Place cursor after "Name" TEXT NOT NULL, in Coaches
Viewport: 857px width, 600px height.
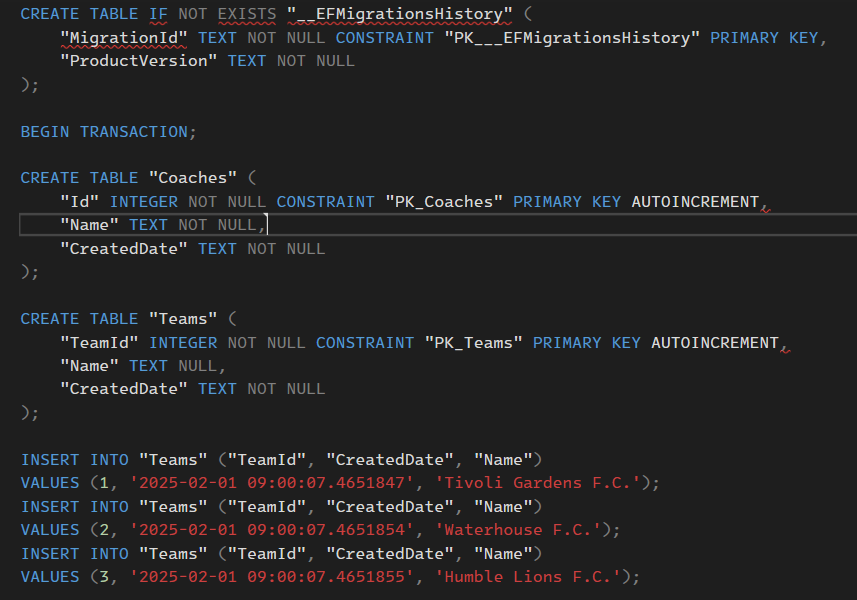pyautogui.click(x=267, y=225)
